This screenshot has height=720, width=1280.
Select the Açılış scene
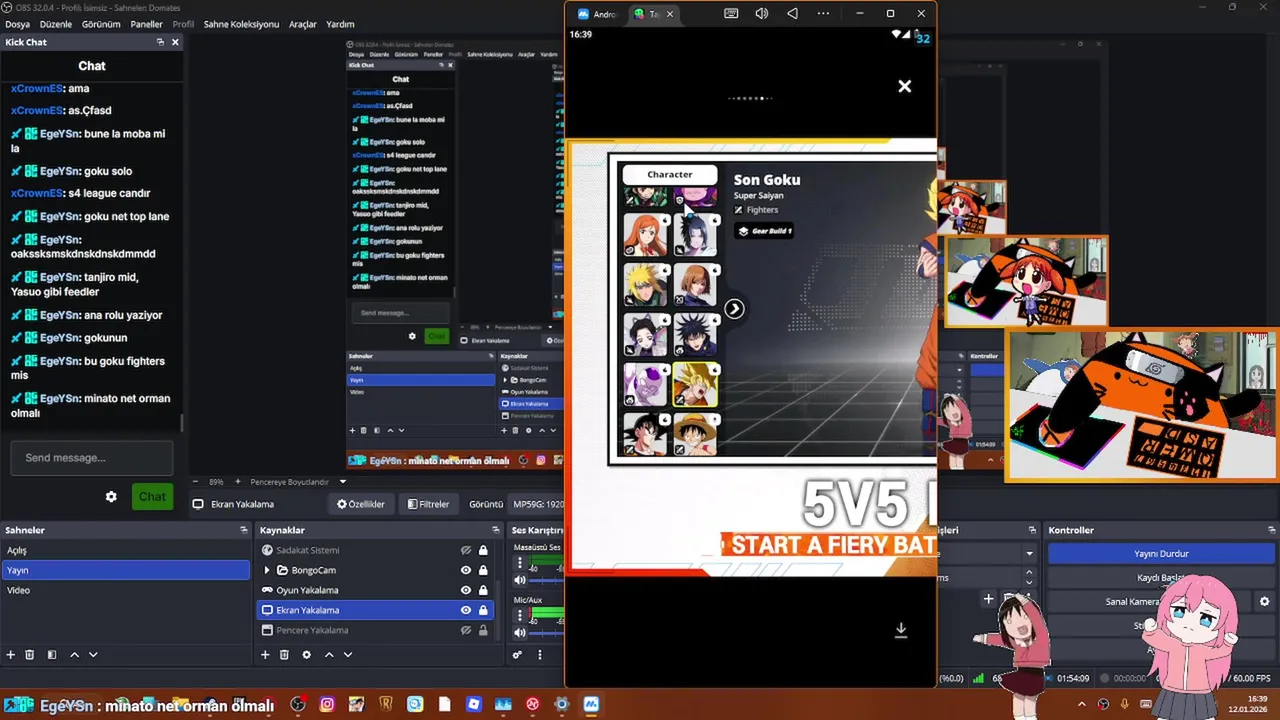(x=125, y=550)
